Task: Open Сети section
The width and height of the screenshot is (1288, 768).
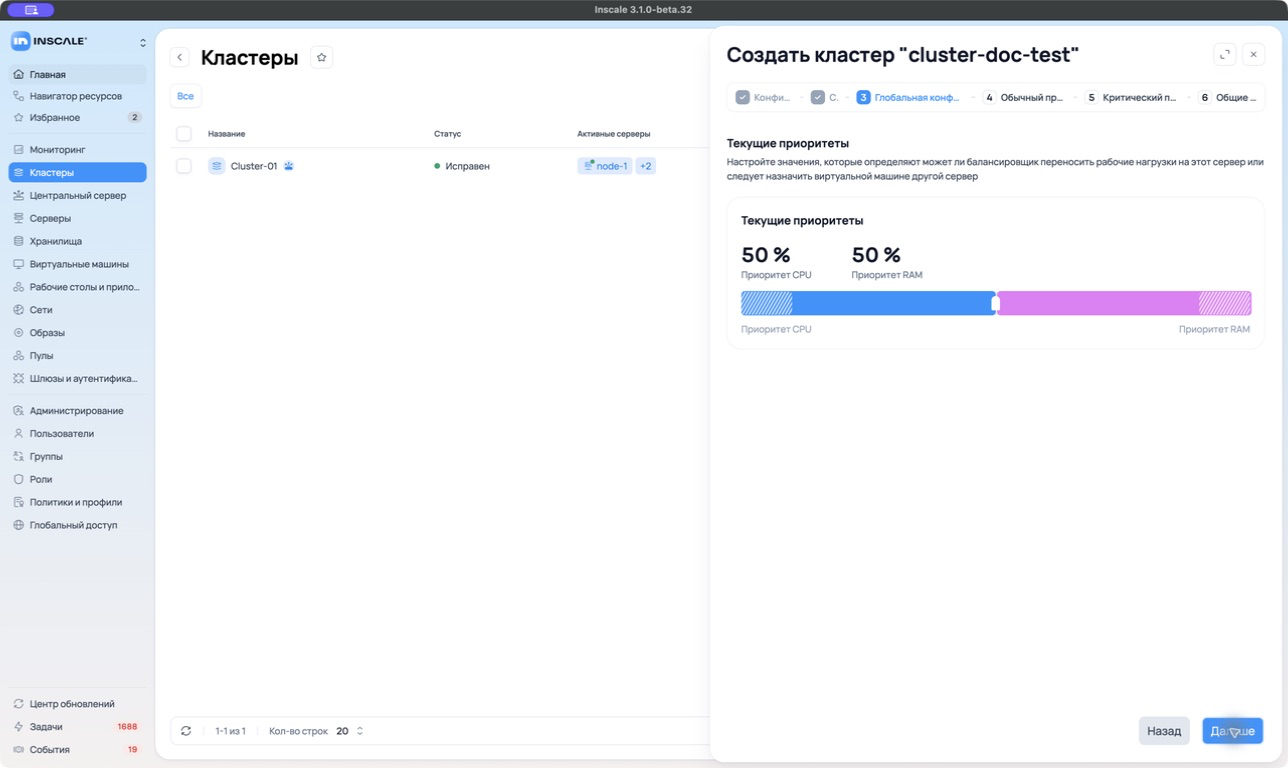Action: pos(77,310)
